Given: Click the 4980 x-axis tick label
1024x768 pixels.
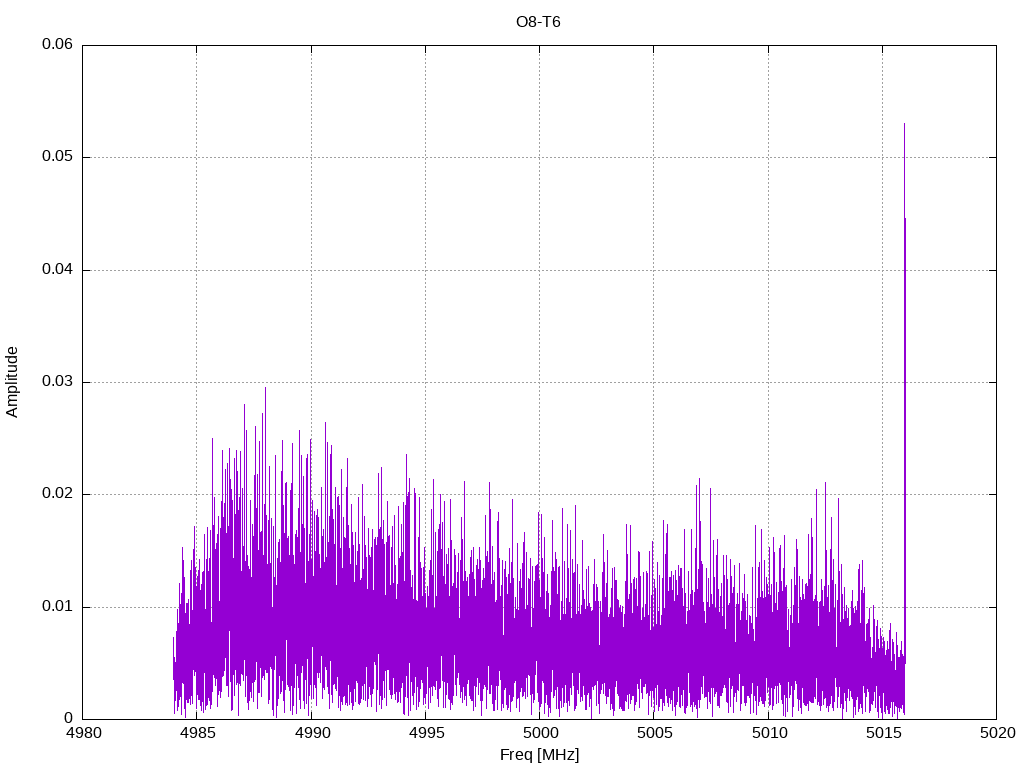Looking at the screenshot, I should click(83, 733).
